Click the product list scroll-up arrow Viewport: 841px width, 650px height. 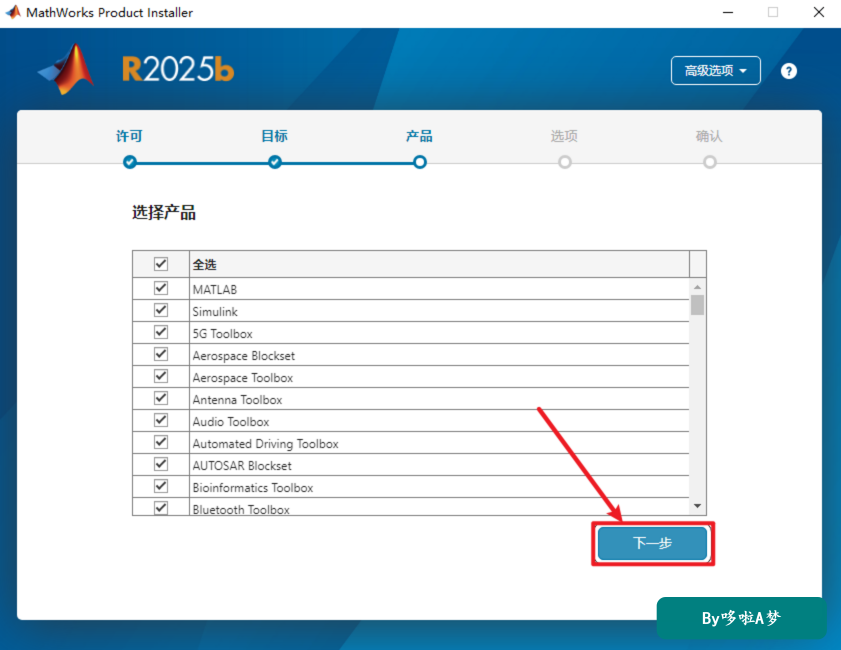click(697, 287)
